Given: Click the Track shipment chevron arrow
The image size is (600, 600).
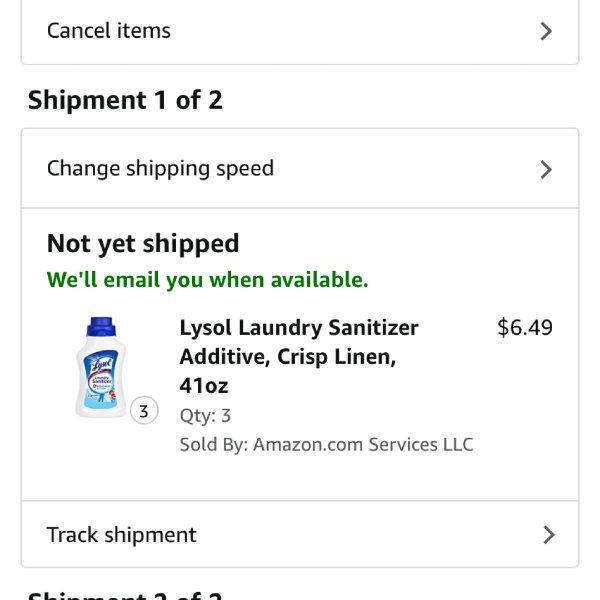Looking at the screenshot, I should coord(549,535).
